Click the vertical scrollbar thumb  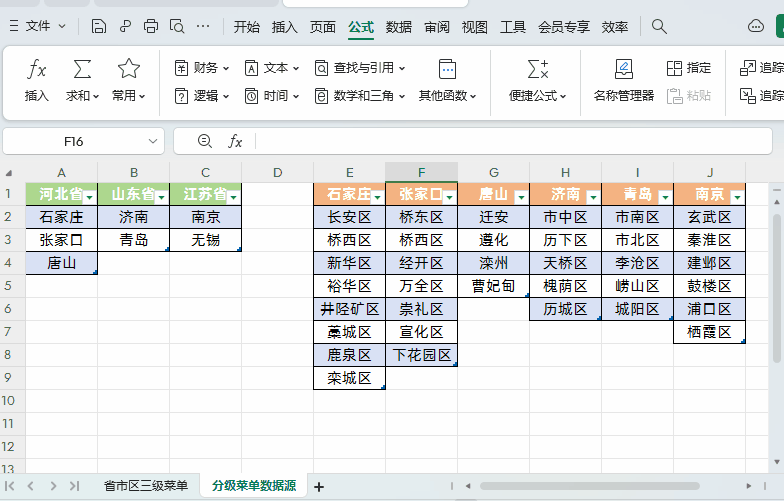(776, 288)
